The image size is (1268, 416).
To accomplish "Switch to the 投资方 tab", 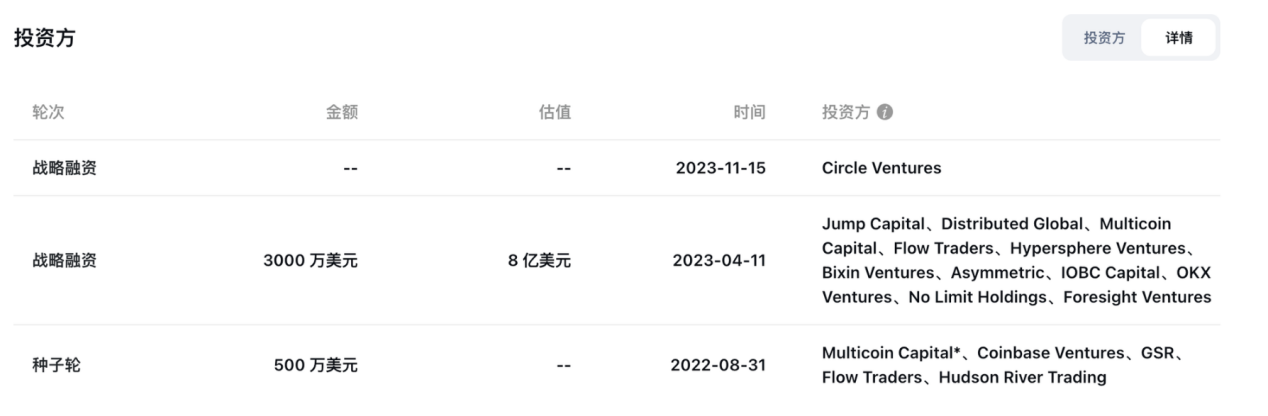I will (1104, 38).
